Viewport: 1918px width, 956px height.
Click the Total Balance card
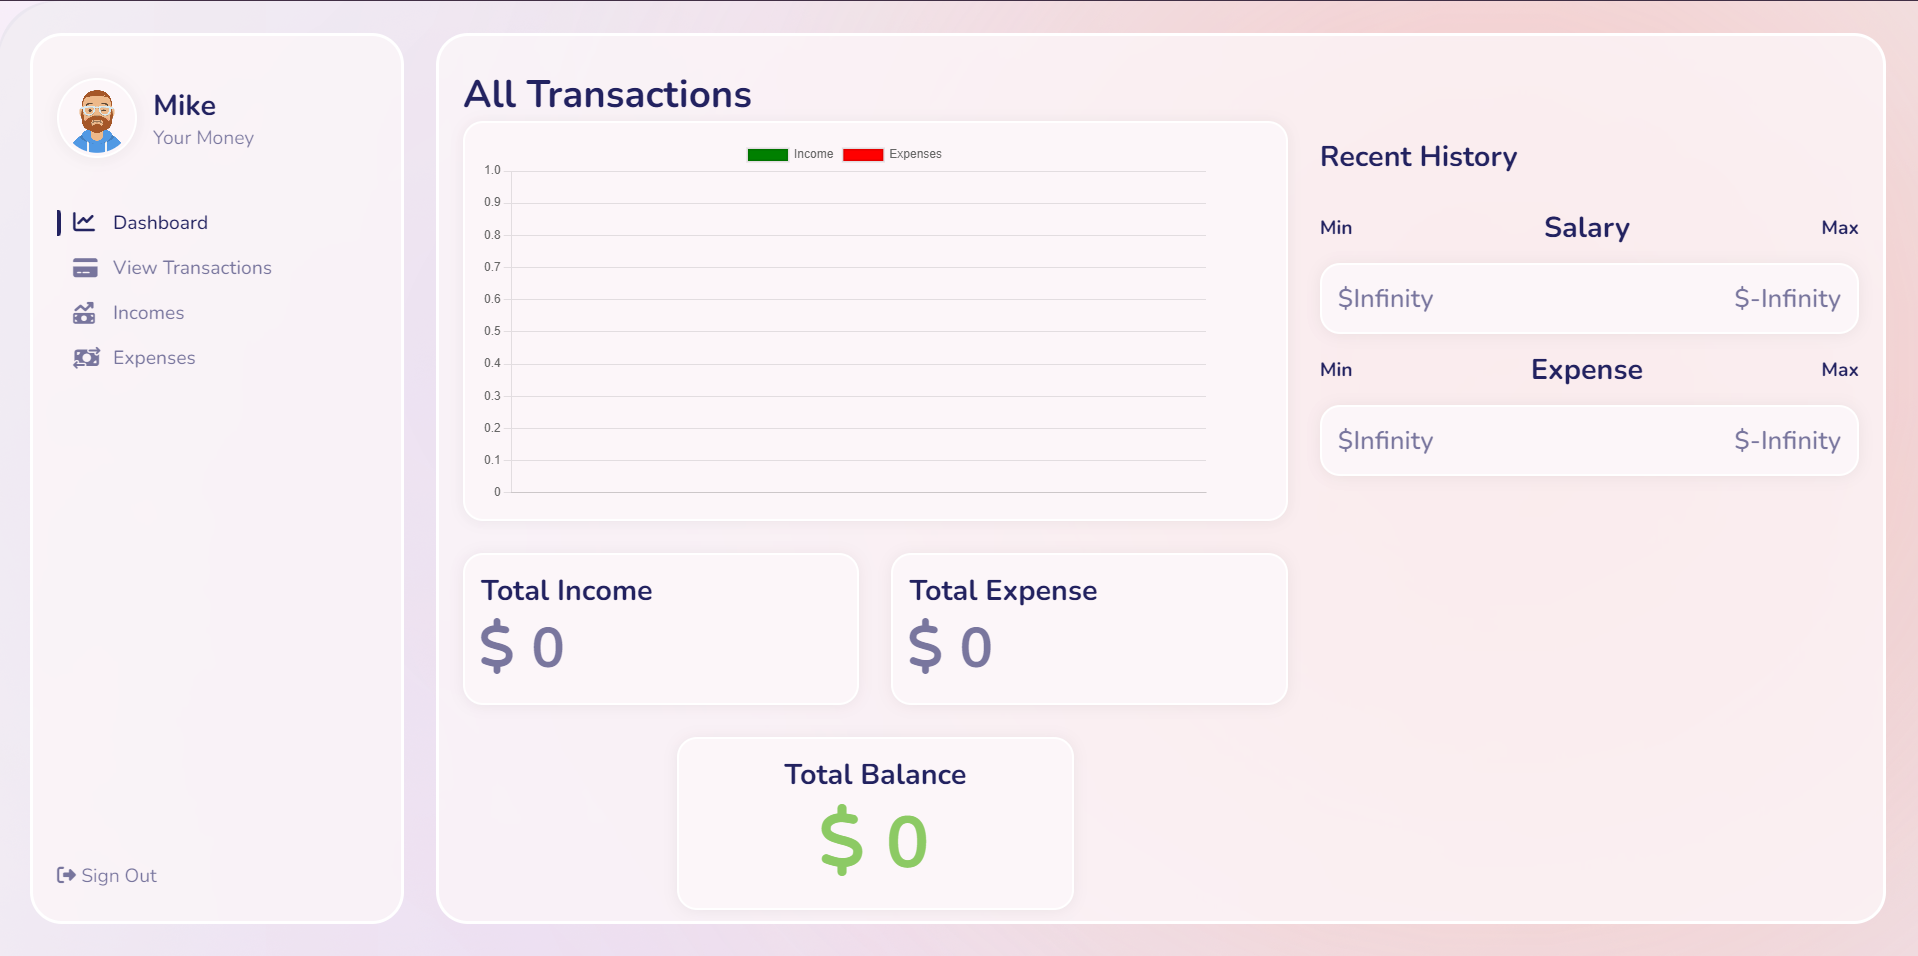tap(875, 824)
